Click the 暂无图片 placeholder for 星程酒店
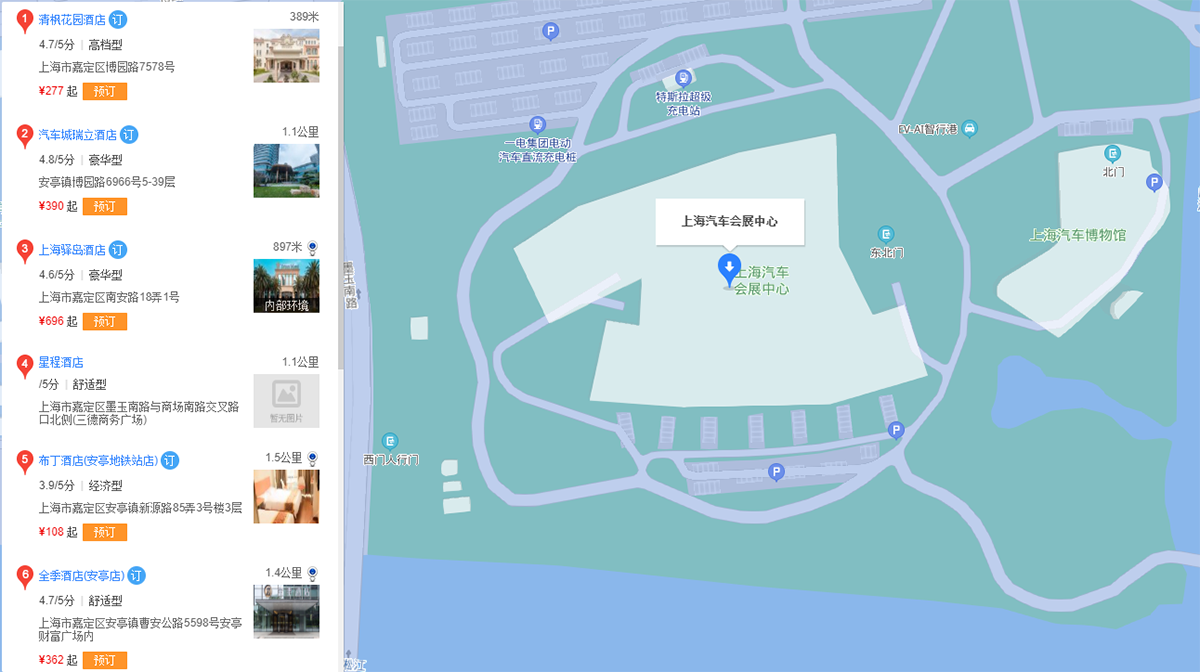Viewport: 1200px width, 672px height. [286, 401]
